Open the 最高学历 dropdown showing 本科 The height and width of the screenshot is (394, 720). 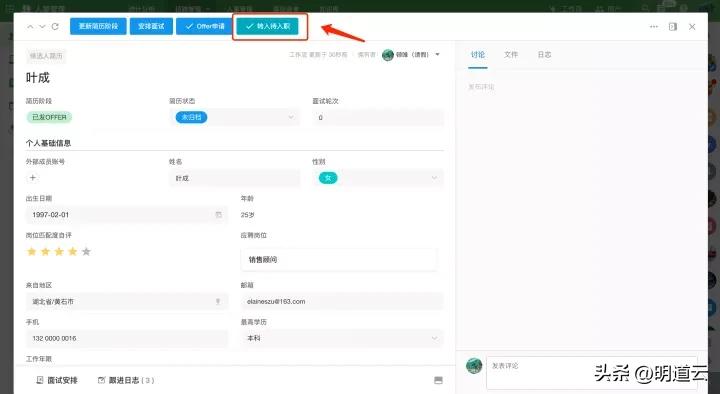tap(342, 338)
